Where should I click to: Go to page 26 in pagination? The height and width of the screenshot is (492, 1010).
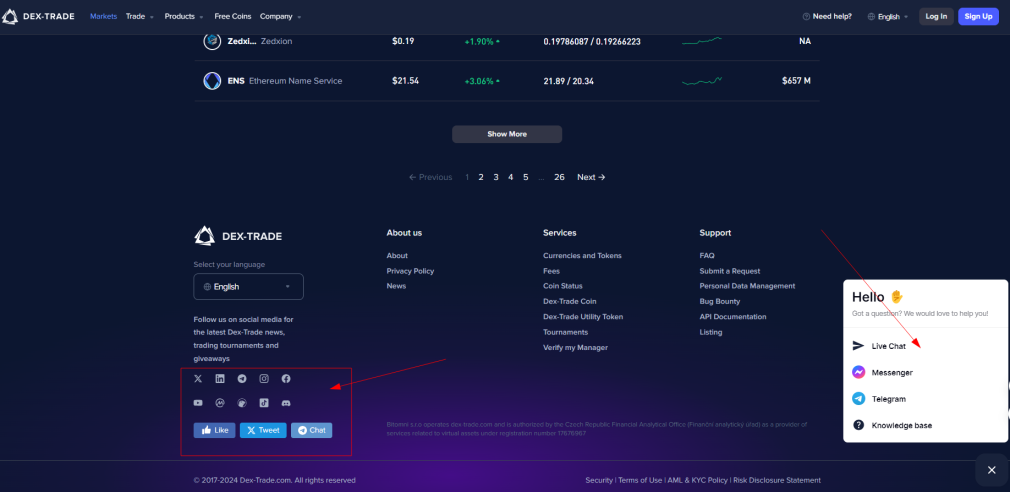click(559, 177)
